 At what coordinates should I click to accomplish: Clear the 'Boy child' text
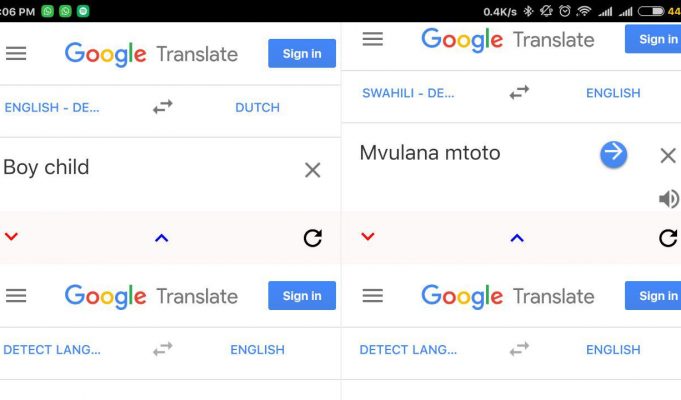coord(313,170)
